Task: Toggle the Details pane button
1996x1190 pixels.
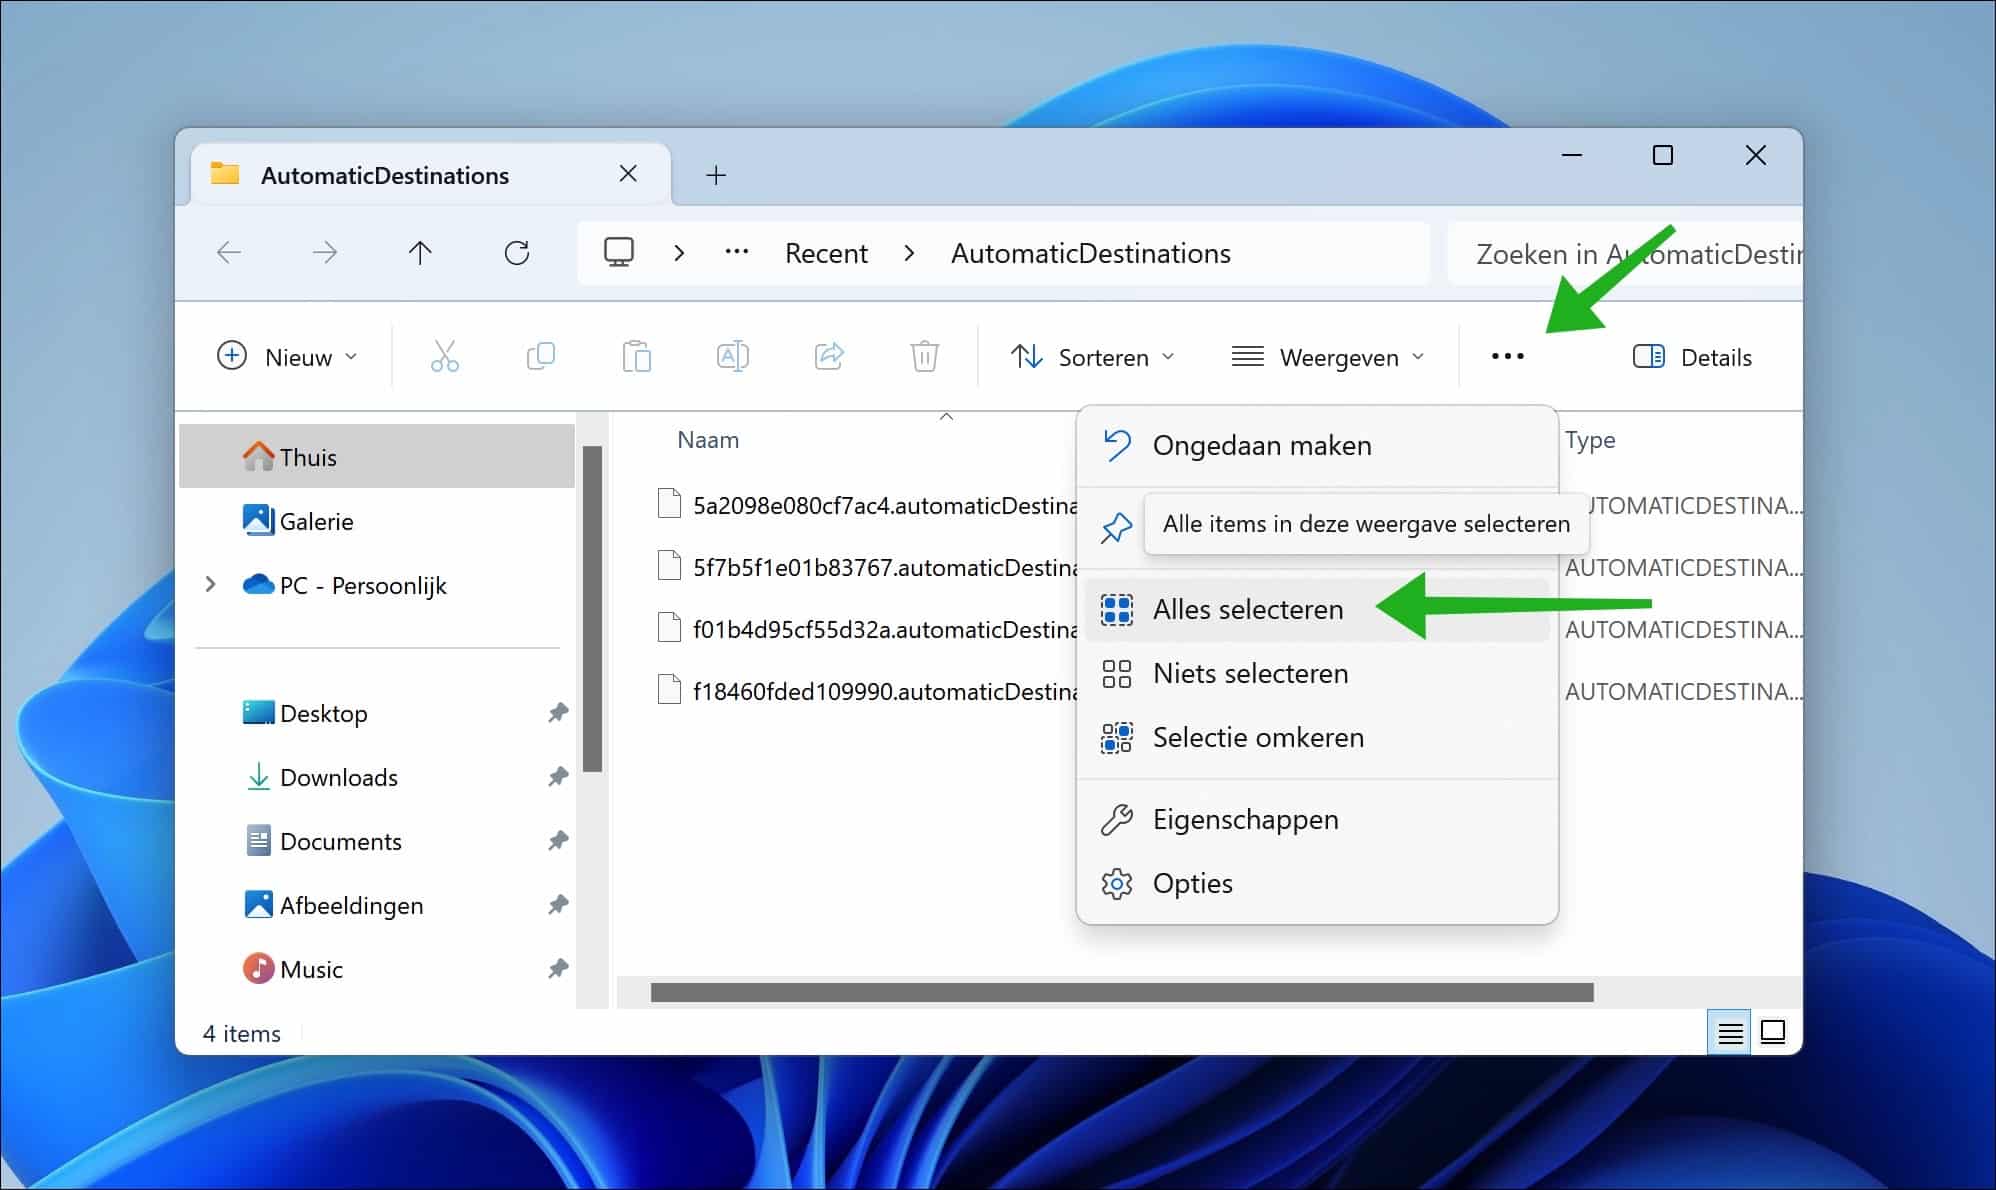Action: [1692, 357]
